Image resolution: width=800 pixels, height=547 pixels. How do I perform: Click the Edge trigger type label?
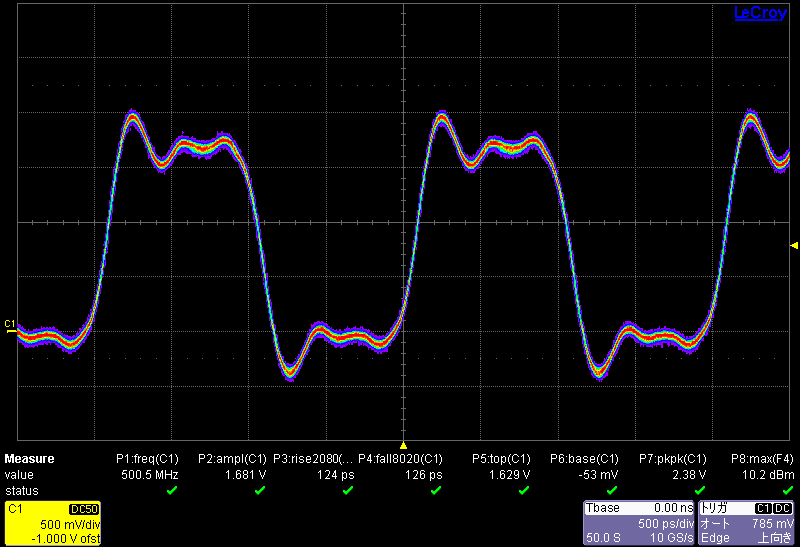click(x=715, y=538)
